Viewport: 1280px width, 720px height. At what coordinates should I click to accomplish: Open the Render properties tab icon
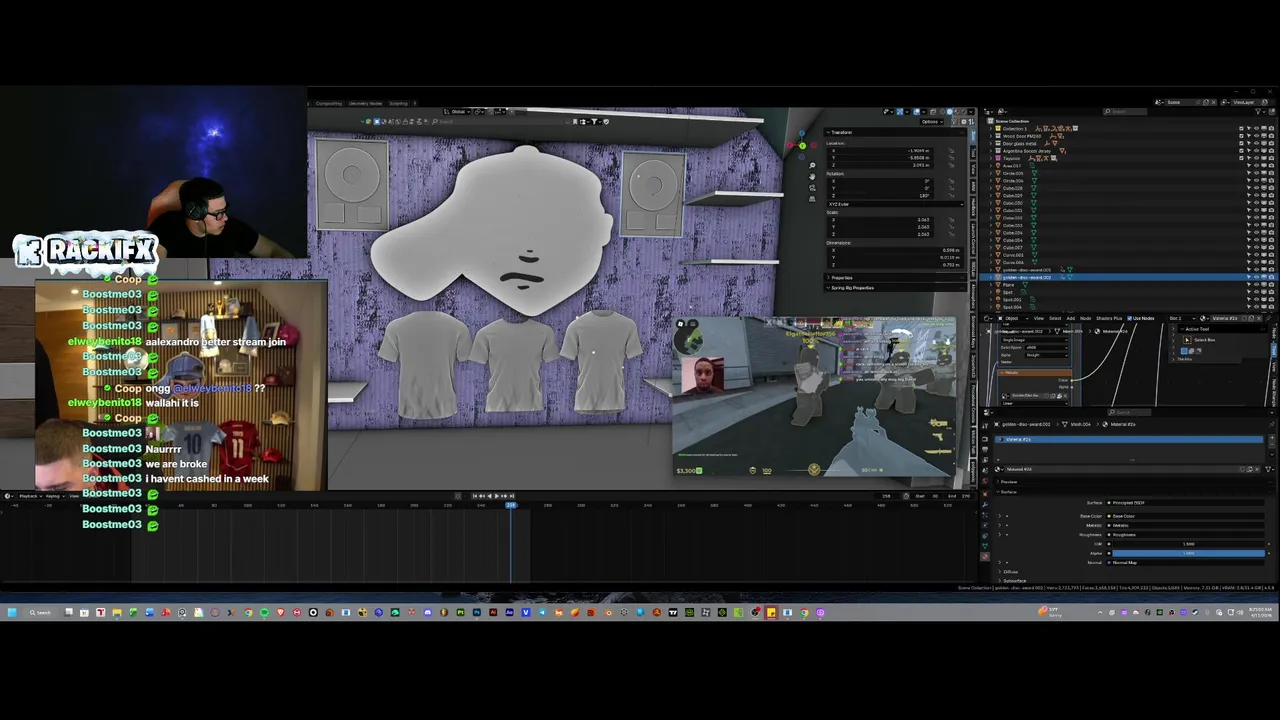(x=985, y=439)
